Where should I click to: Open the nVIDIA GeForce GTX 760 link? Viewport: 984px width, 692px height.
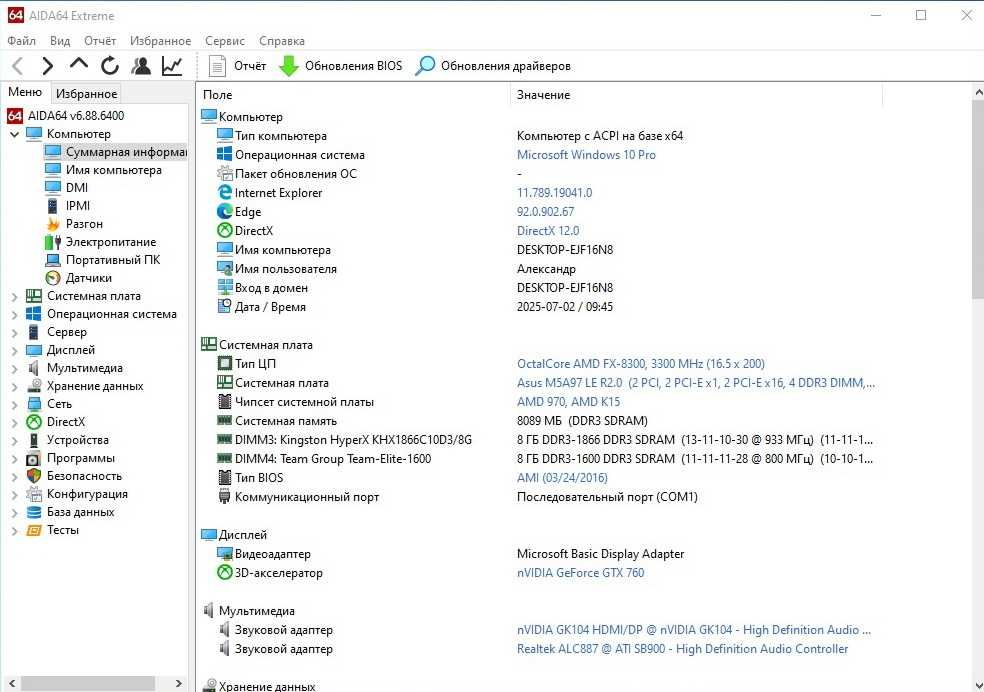point(580,573)
